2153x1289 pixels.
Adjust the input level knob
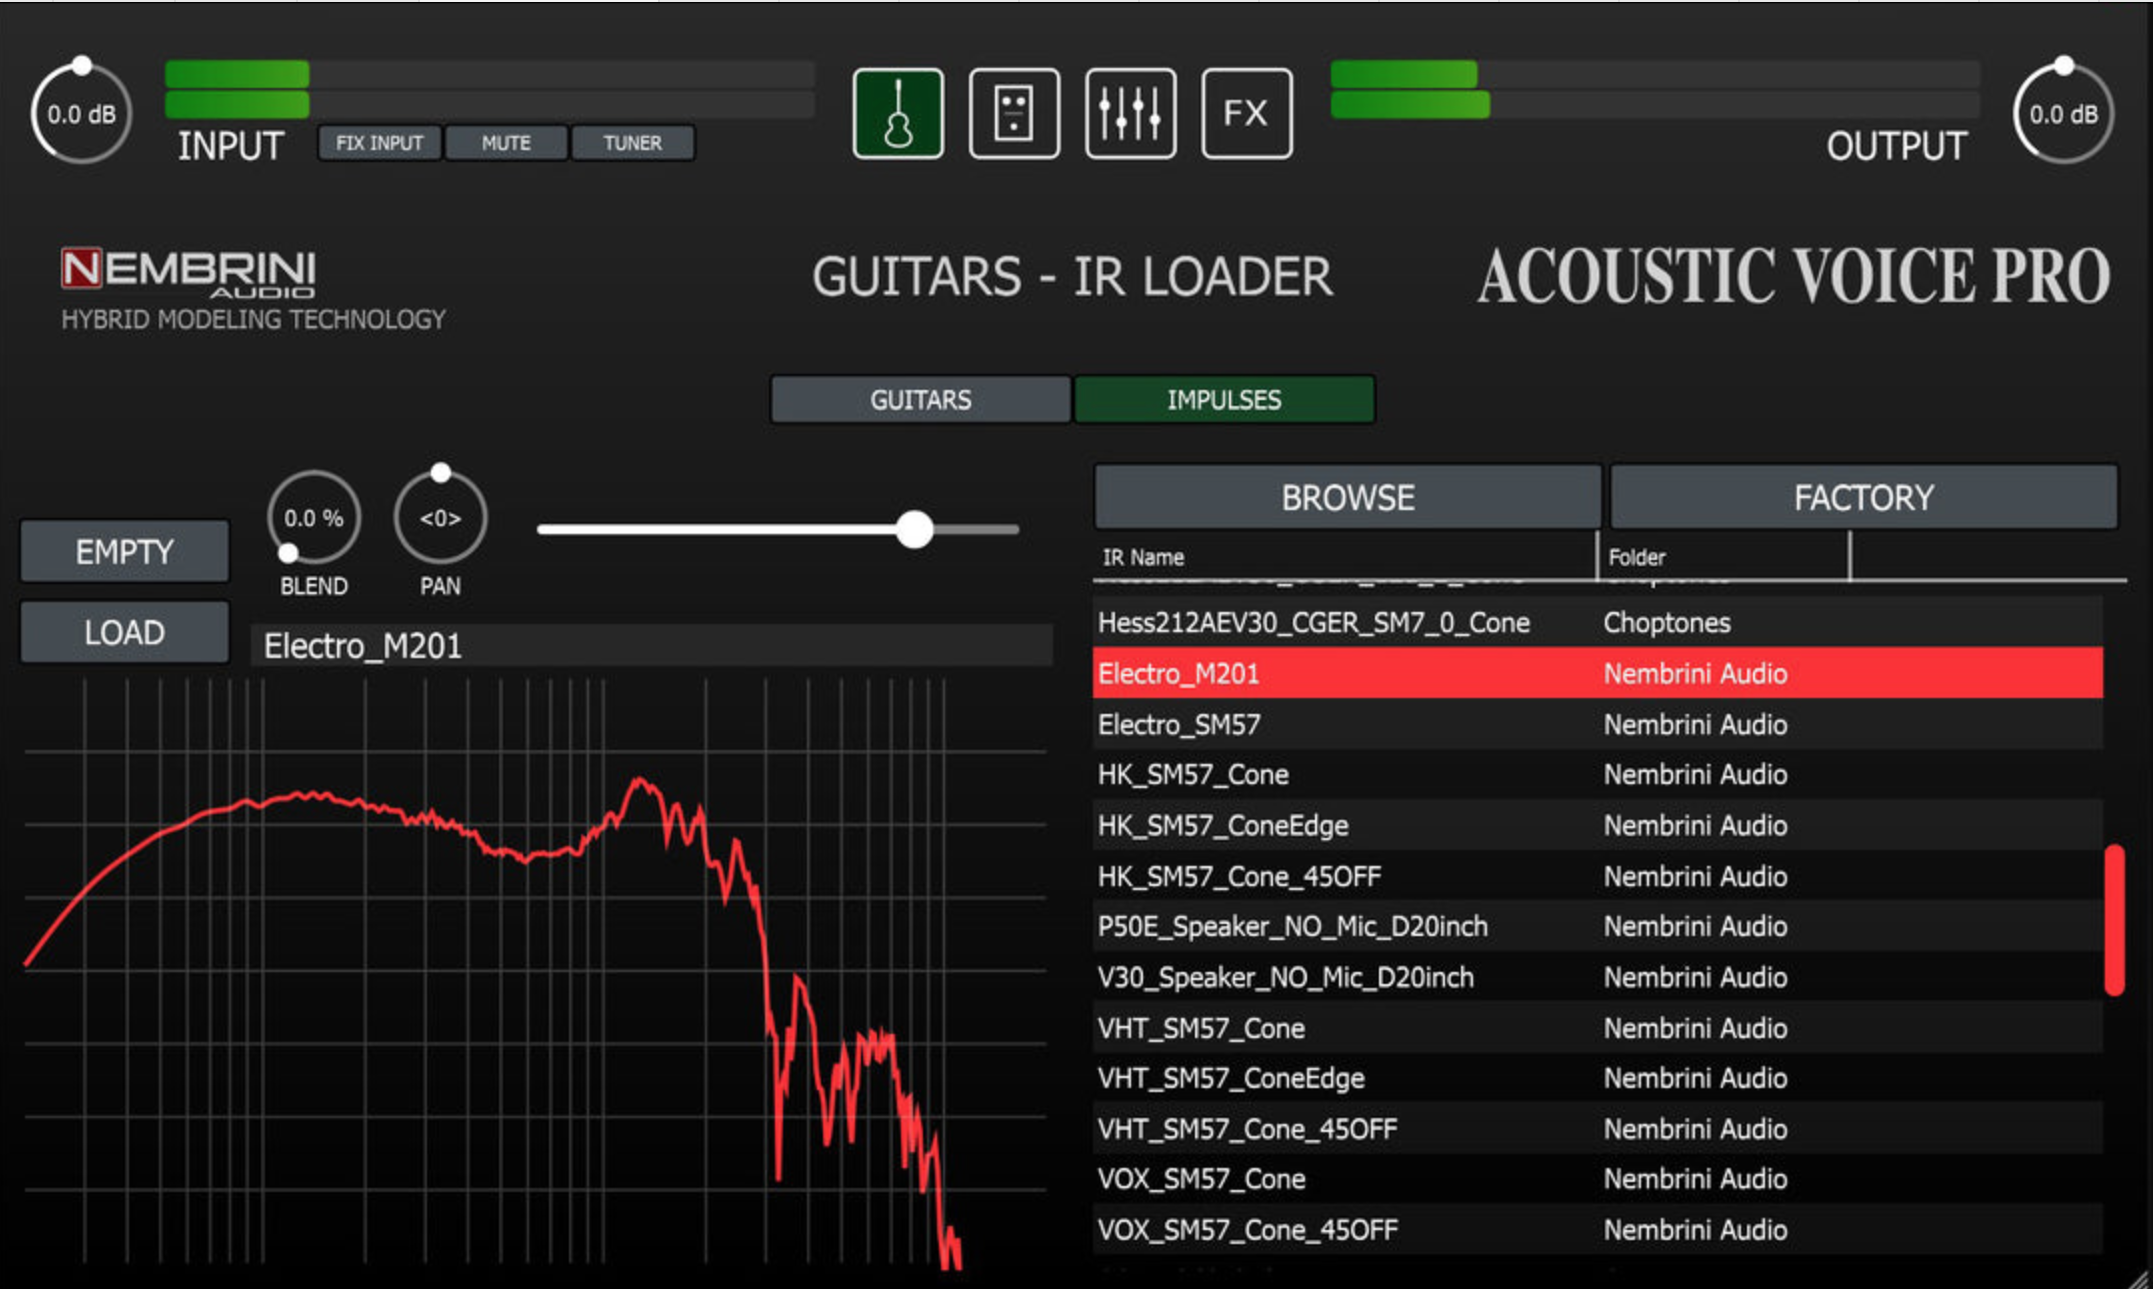83,113
